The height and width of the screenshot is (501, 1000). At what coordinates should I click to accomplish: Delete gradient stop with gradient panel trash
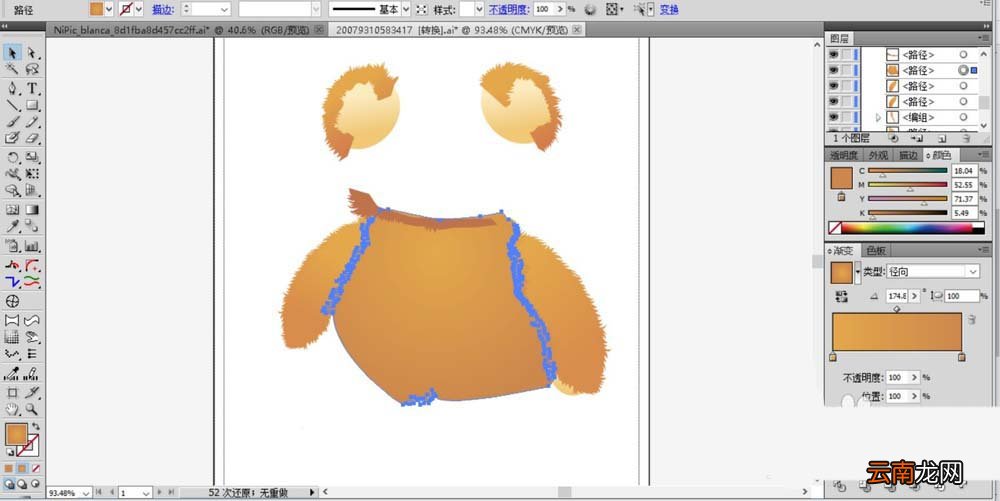pyautogui.click(x=971, y=319)
